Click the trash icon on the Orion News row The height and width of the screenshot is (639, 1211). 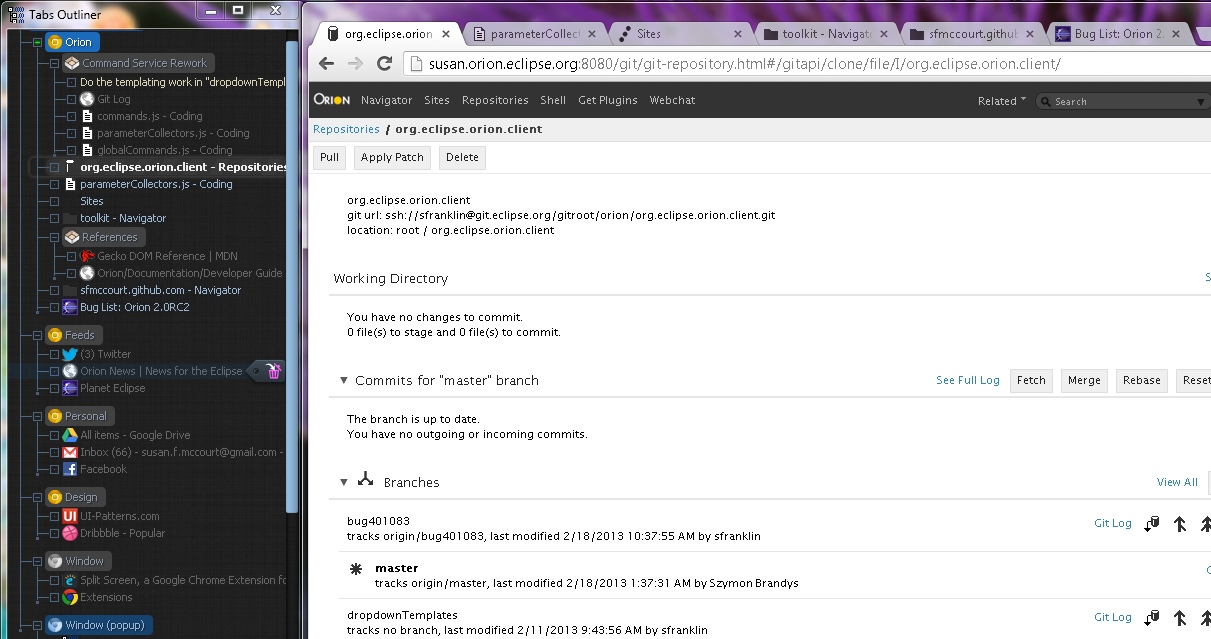[x=275, y=372]
